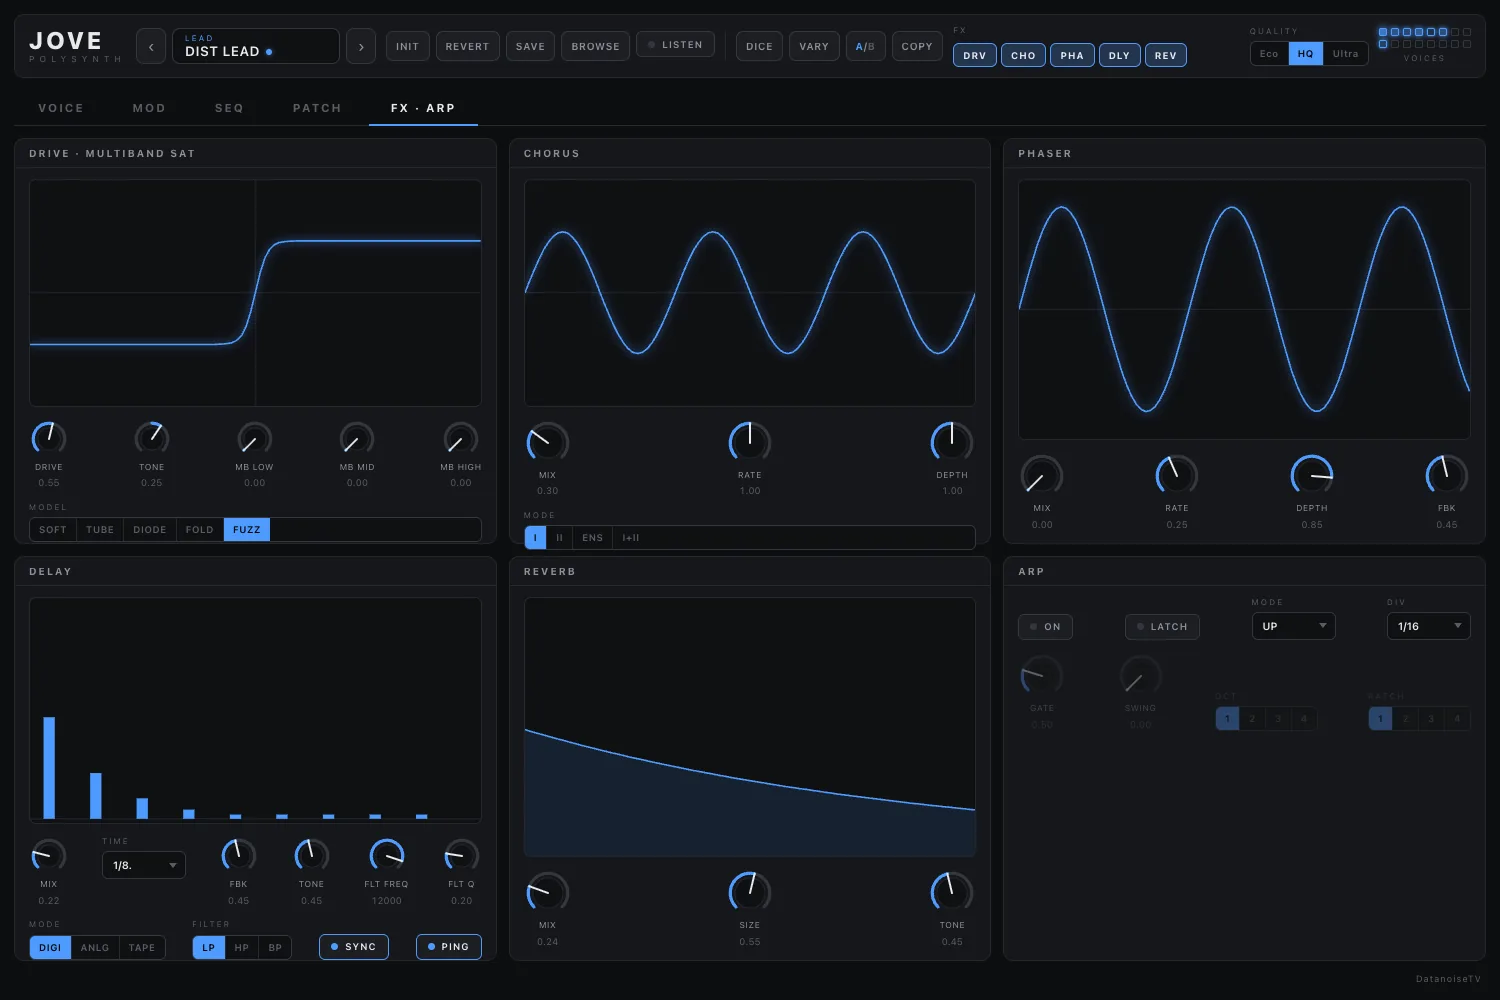Select the FOLD drive model

[199, 530]
